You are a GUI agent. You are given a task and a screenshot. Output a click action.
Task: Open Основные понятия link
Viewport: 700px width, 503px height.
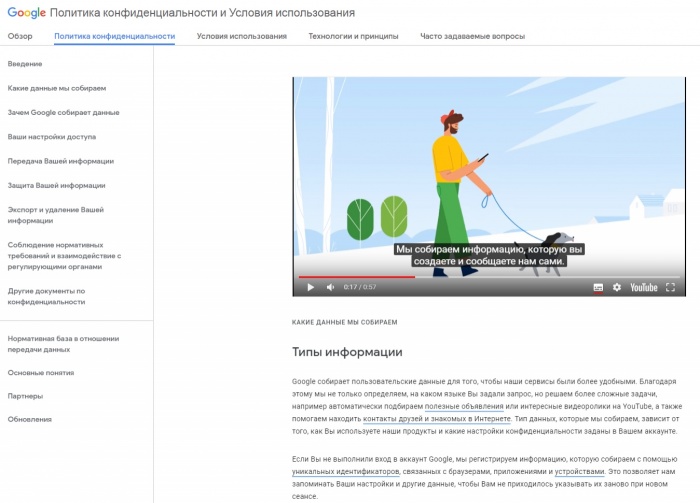[41, 373]
